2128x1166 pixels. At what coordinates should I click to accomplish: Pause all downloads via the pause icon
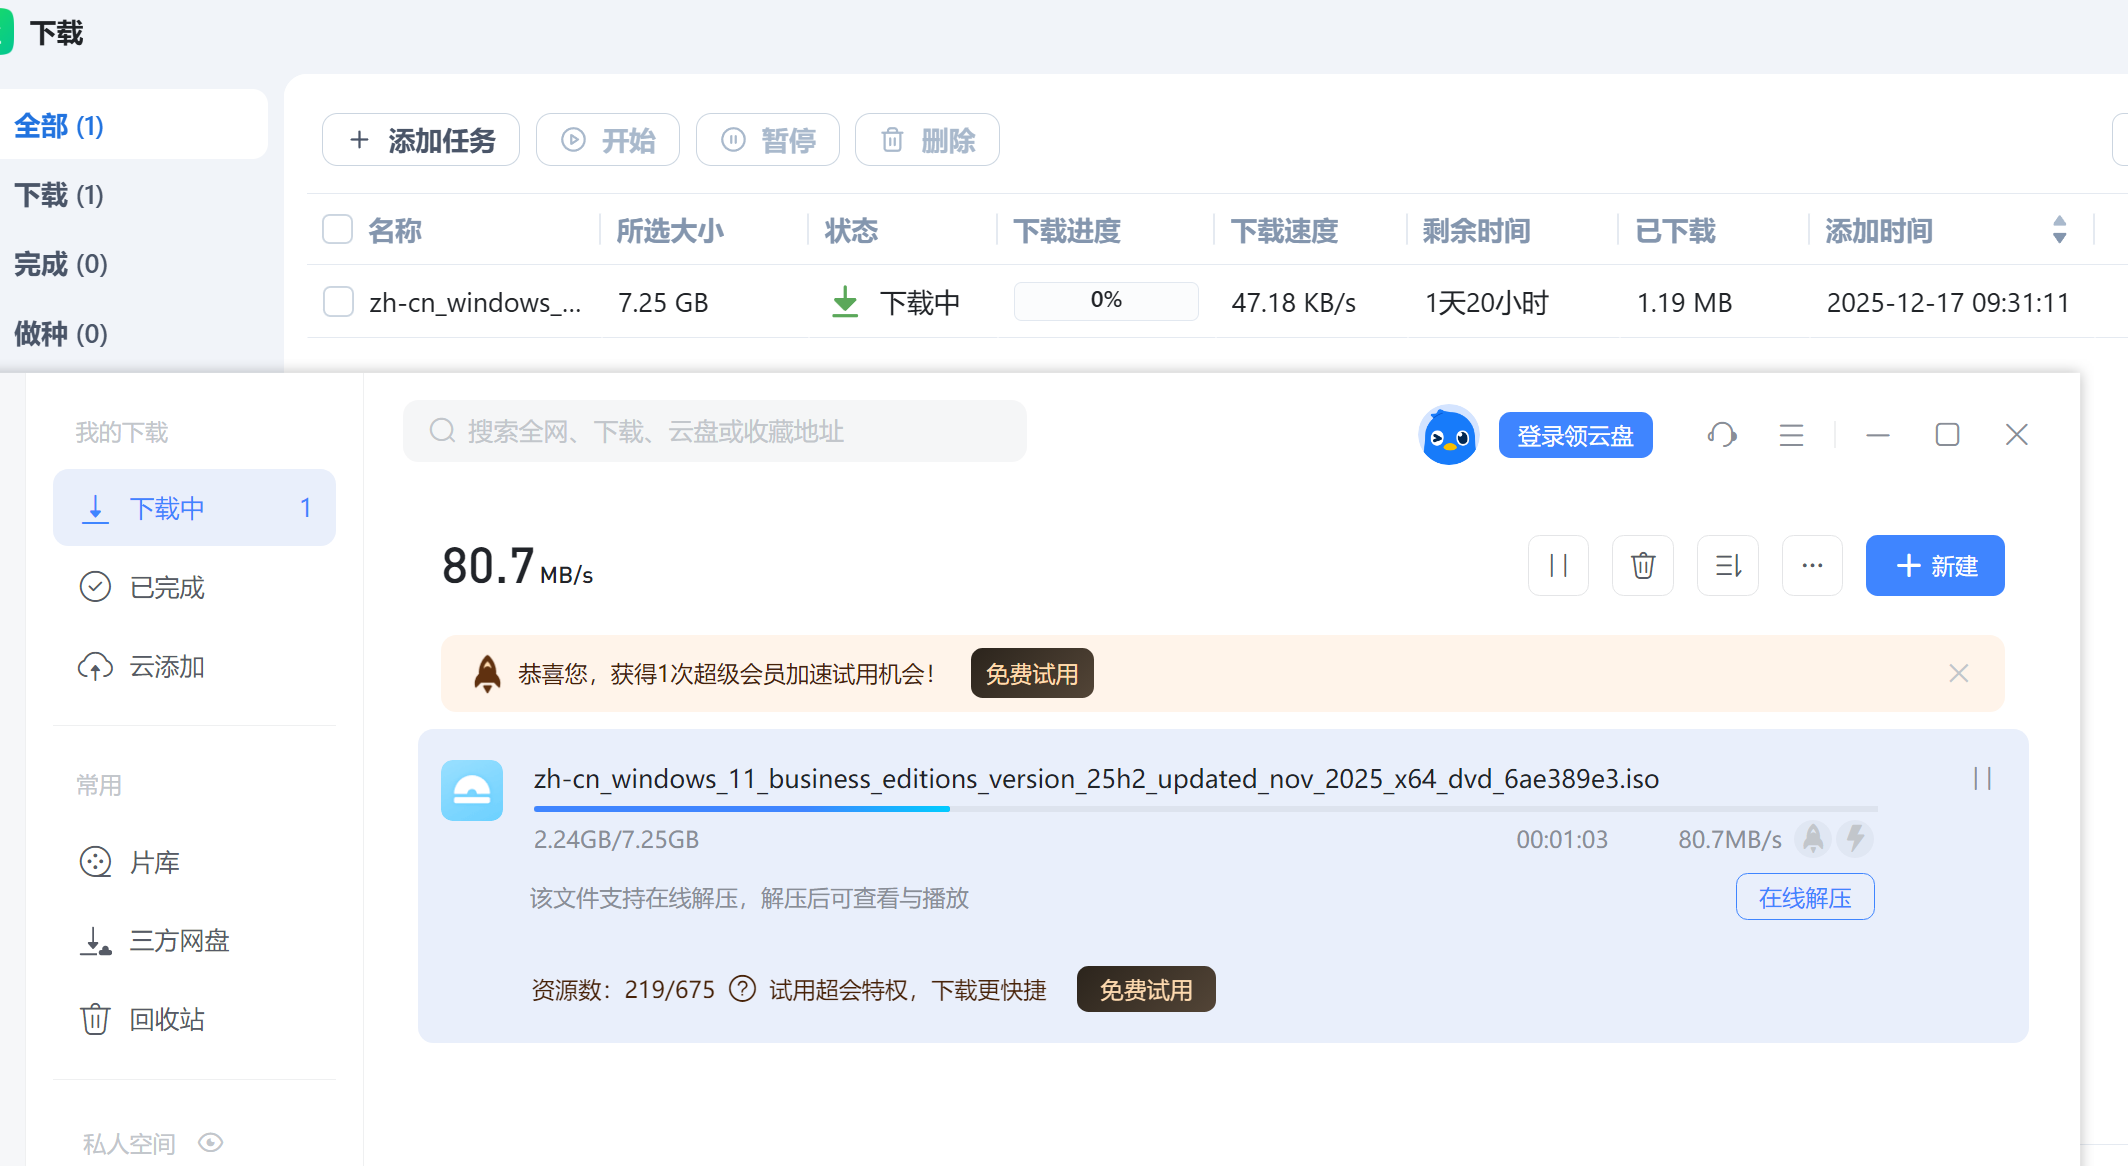click(1558, 565)
